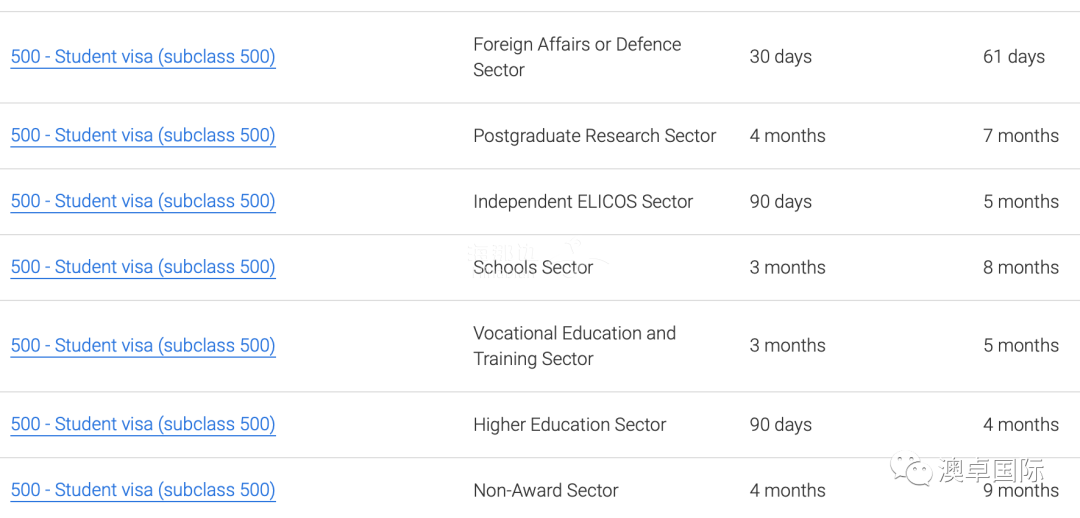The width and height of the screenshot is (1080, 518).
Task: Open Student visa link for Higher Education Sector
Action: tap(143, 424)
